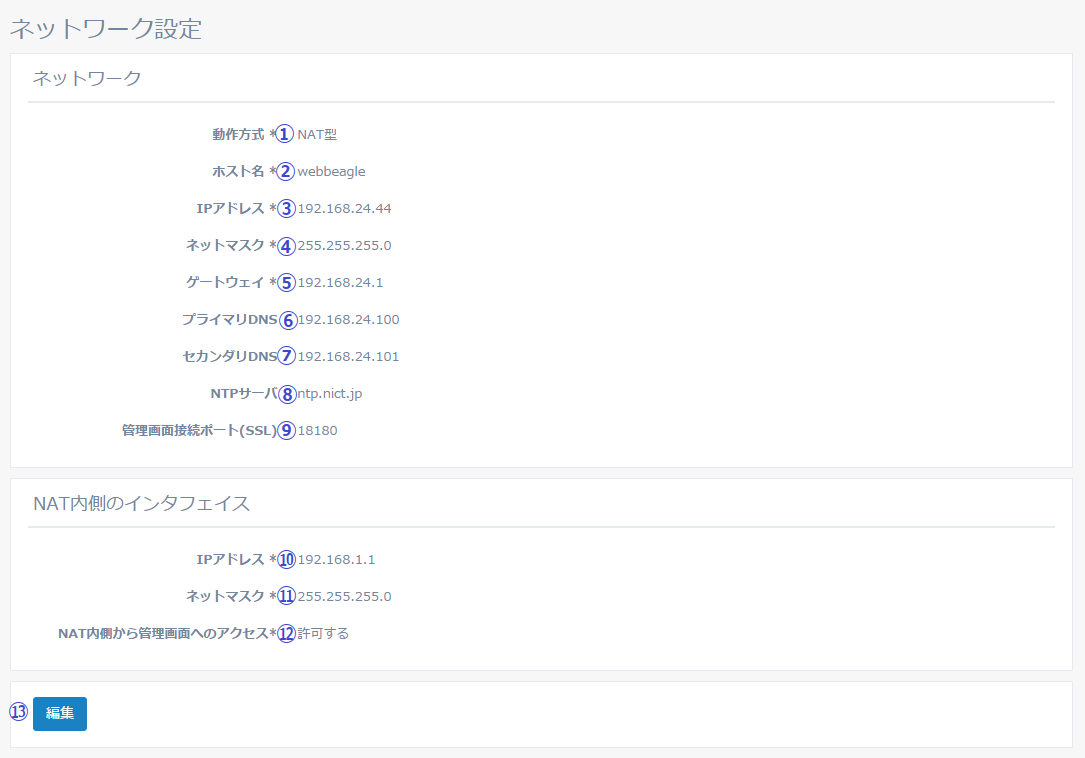This screenshot has height=758, width=1085.
Task: Select the NAT inside IP 192.168.1.1
Action: [x=335, y=559]
